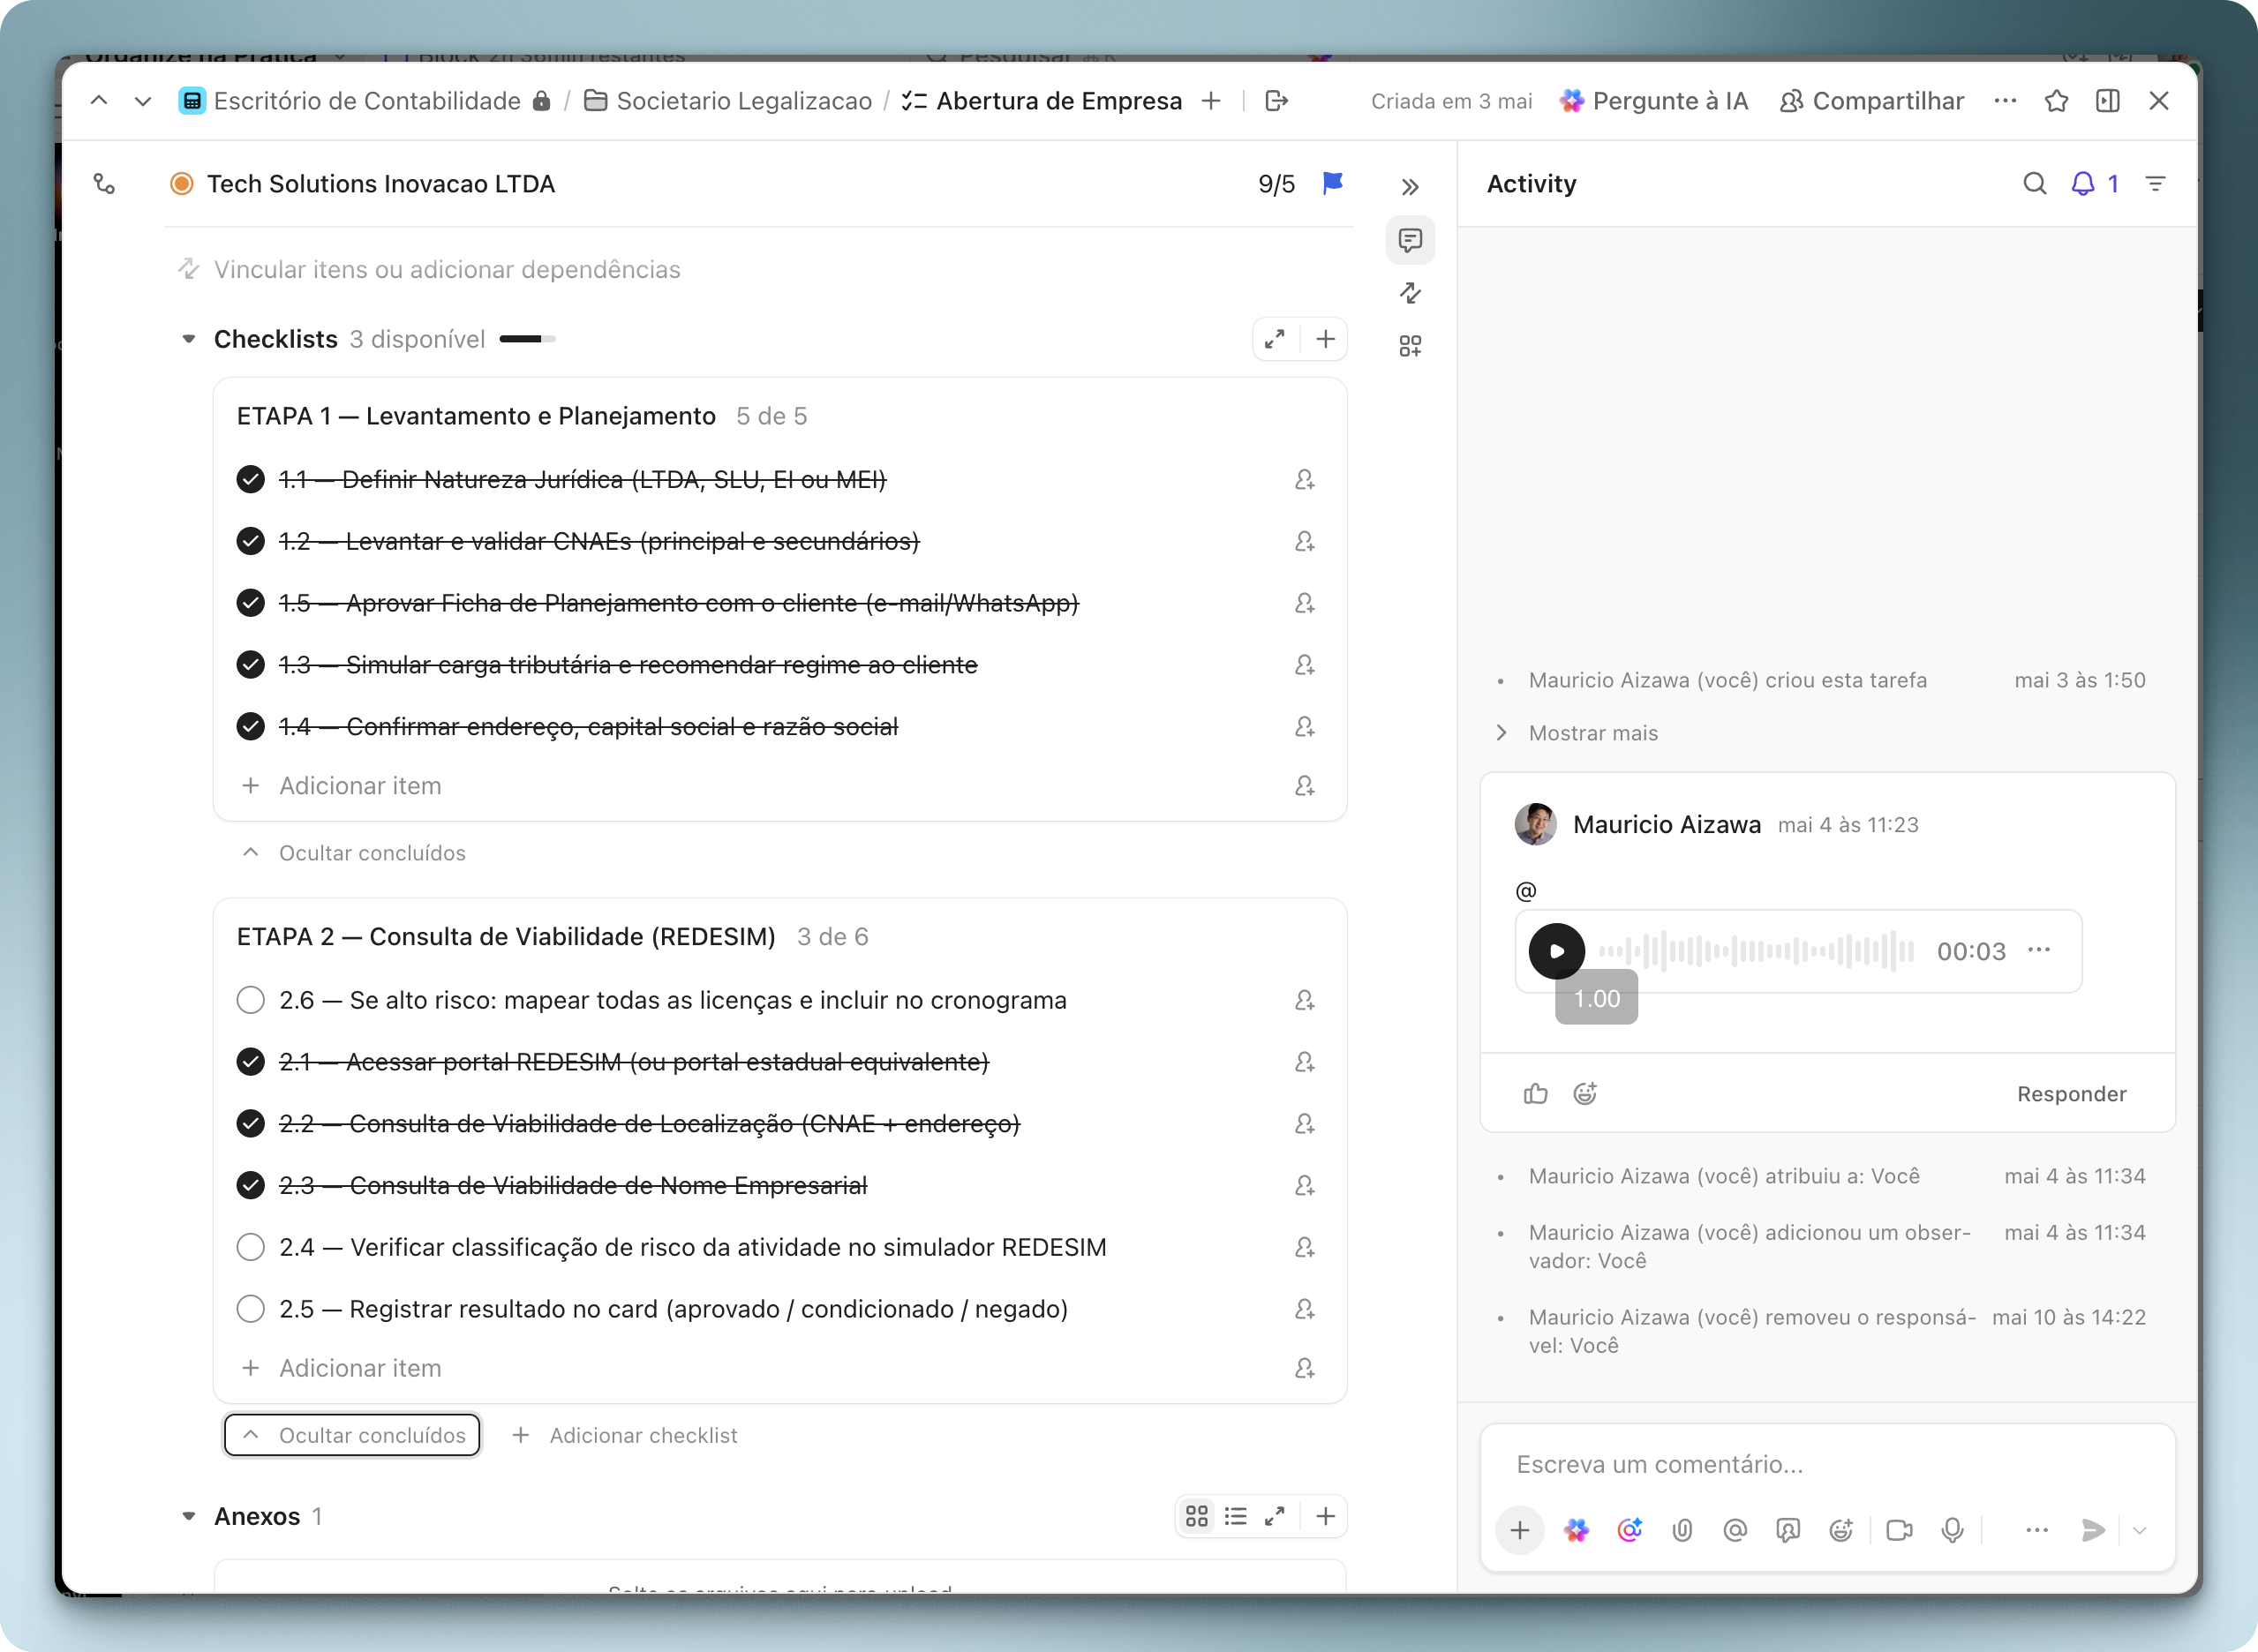
Task: Click the voice clip waveform
Action: click(x=1756, y=951)
